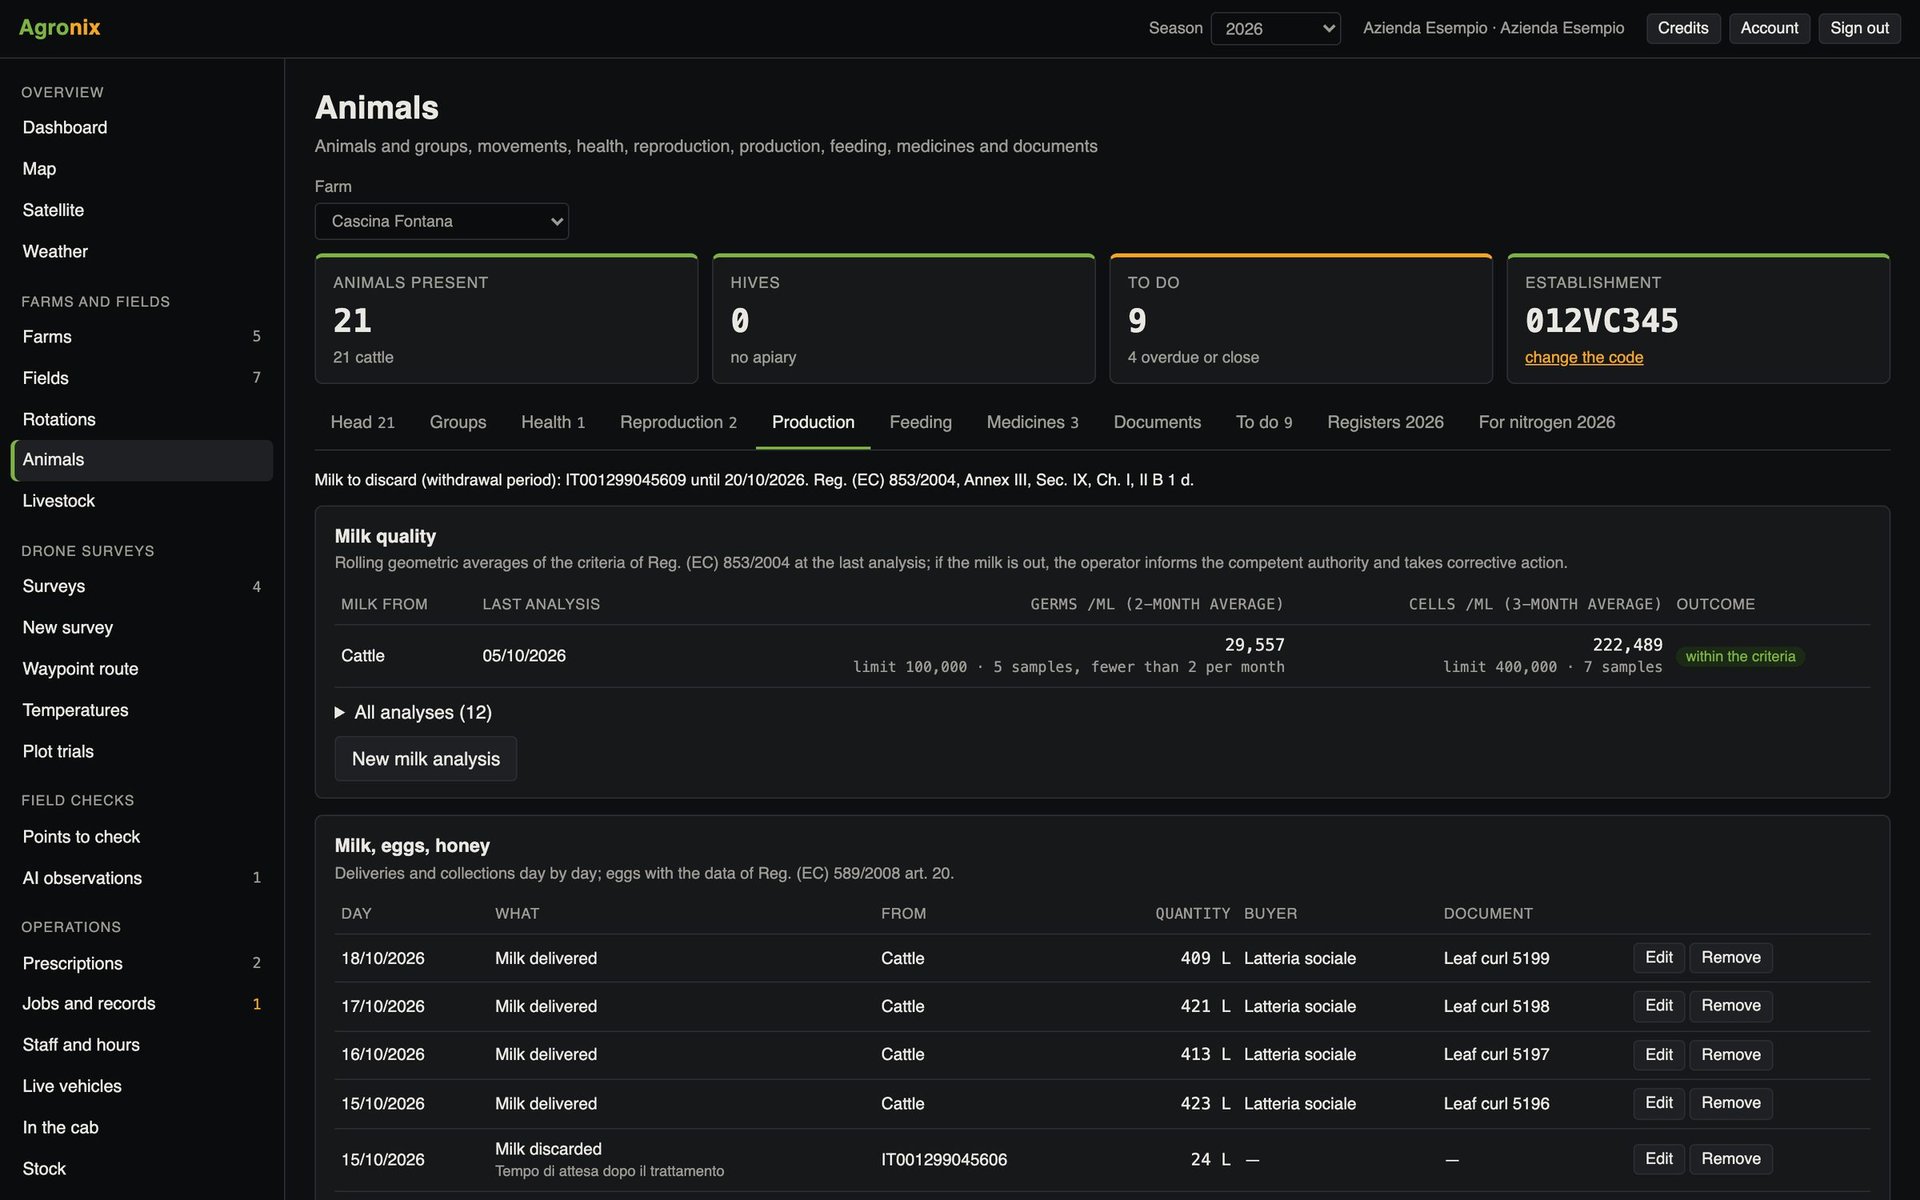Viewport: 1920px width, 1200px height.
Task: Open Jobs and records in sidebar
Action: click(141, 1004)
